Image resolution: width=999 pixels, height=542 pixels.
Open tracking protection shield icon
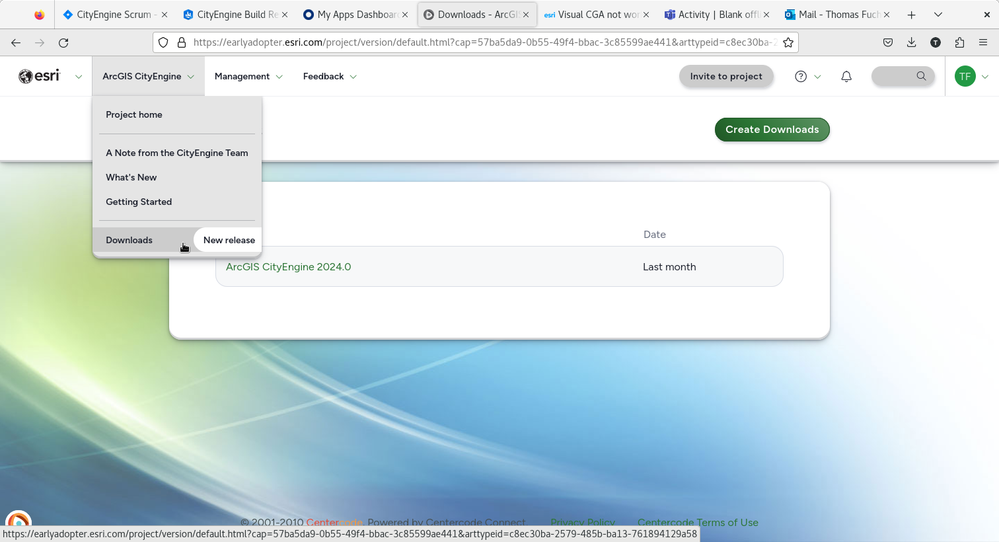[x=163, y=43]
